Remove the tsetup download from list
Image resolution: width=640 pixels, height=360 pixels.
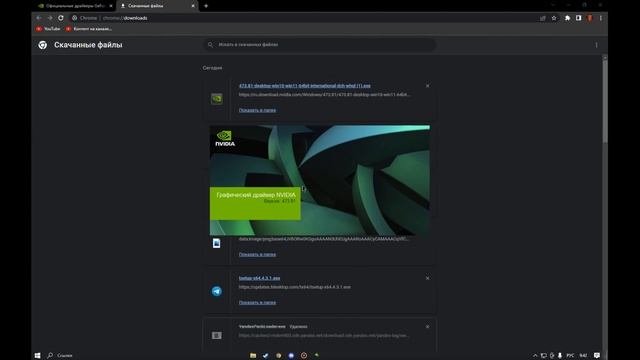coord(427,278)
